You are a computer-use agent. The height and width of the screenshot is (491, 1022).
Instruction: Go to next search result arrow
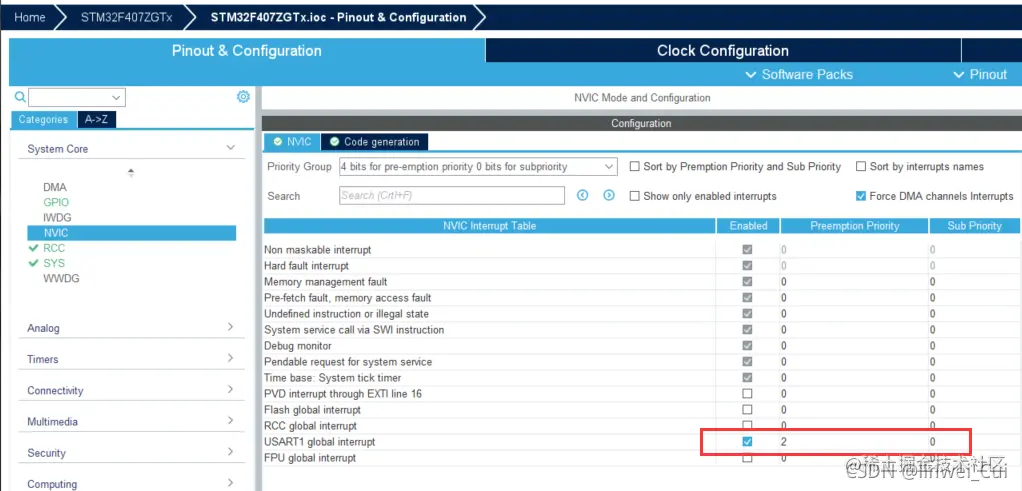point(609,195)
